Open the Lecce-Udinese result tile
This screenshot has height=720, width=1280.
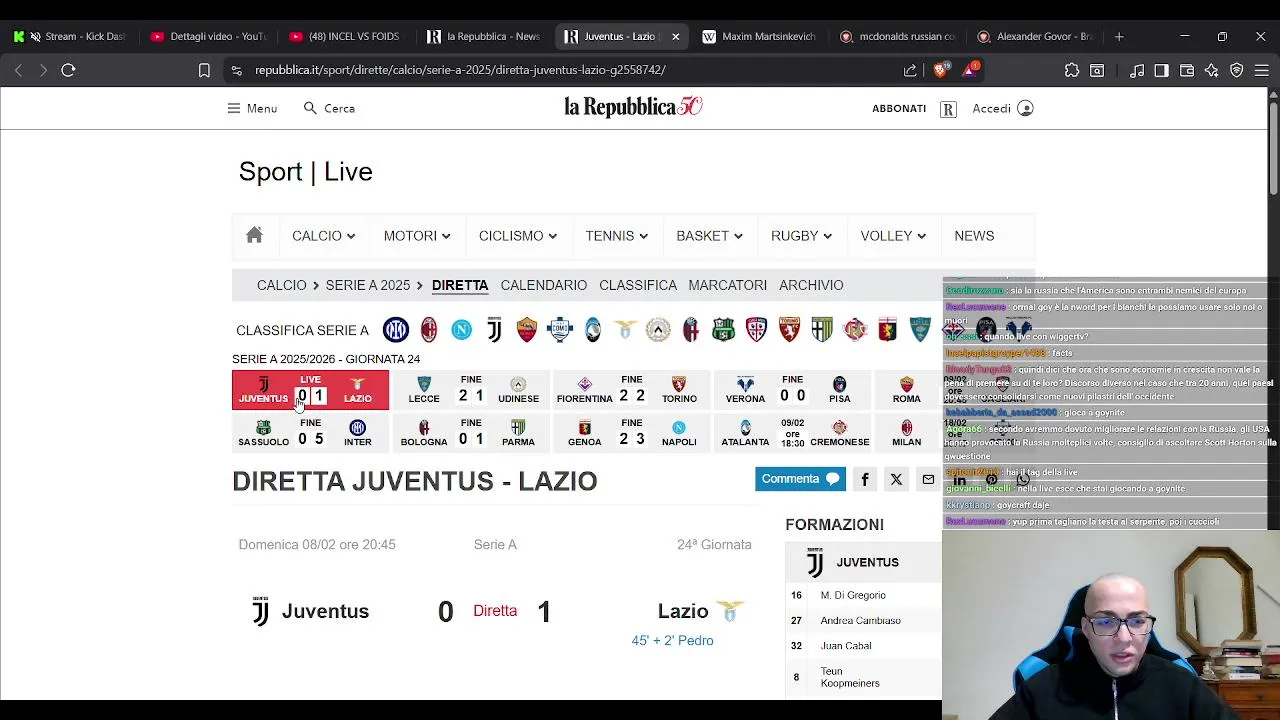(x=471, y=390)
